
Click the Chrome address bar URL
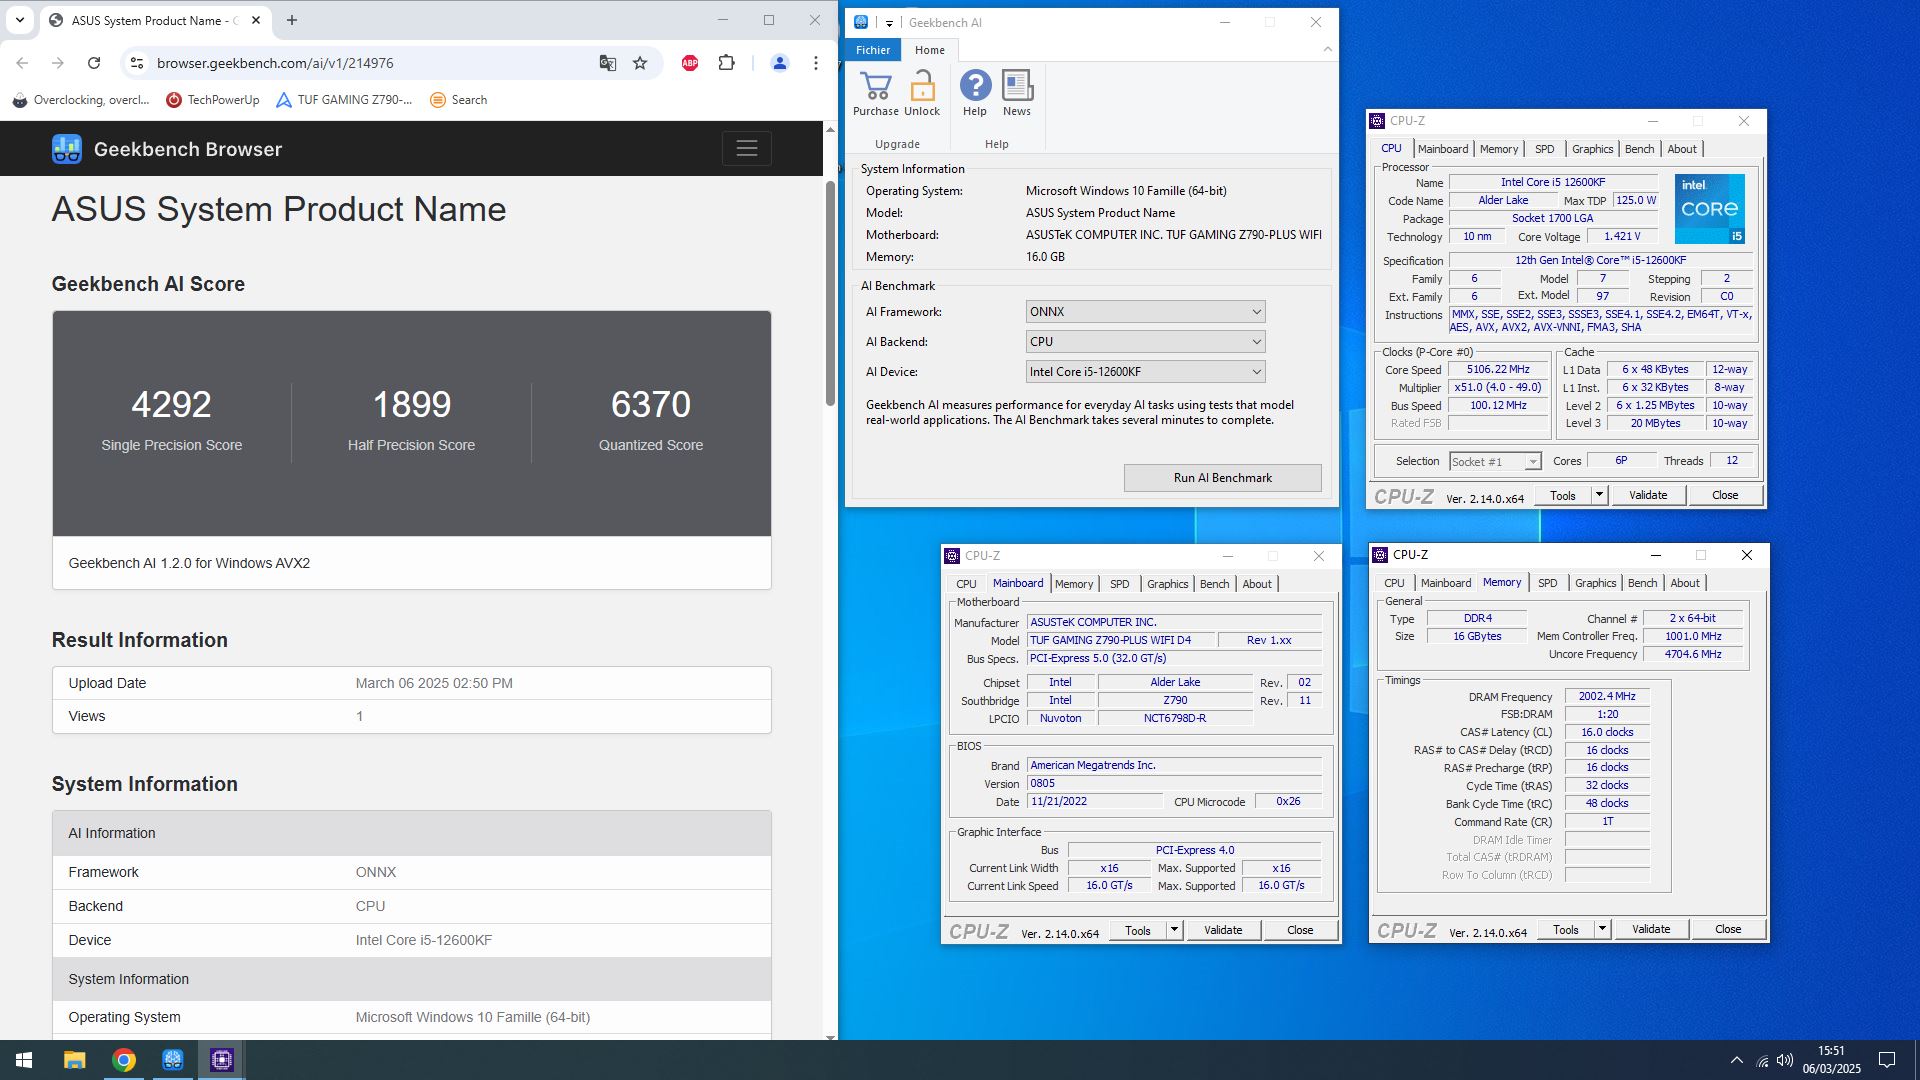click(x=275, y=63)
